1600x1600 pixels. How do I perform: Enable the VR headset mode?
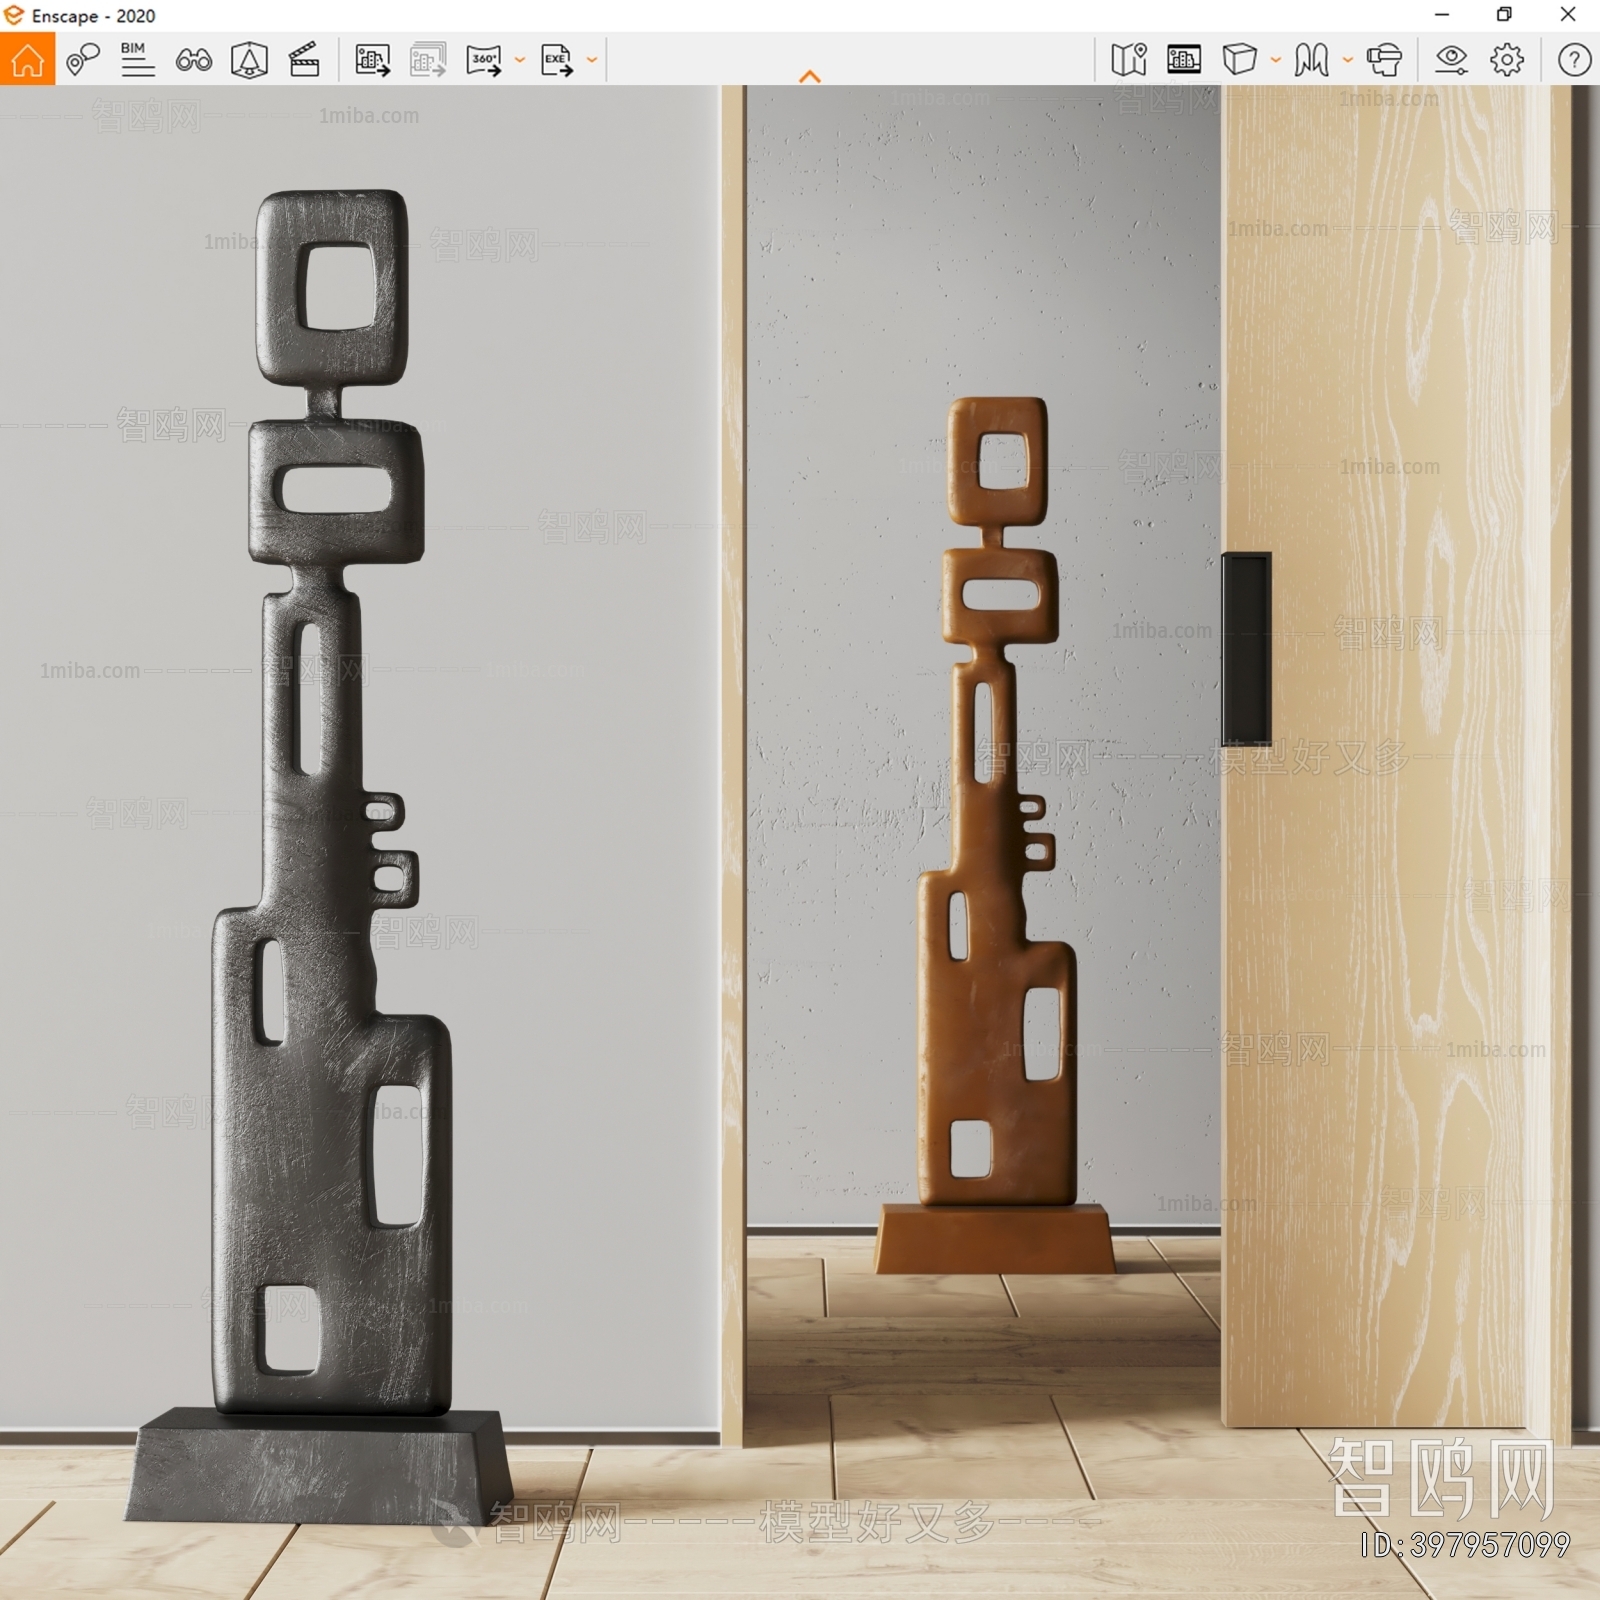(x=1385, y=60)
